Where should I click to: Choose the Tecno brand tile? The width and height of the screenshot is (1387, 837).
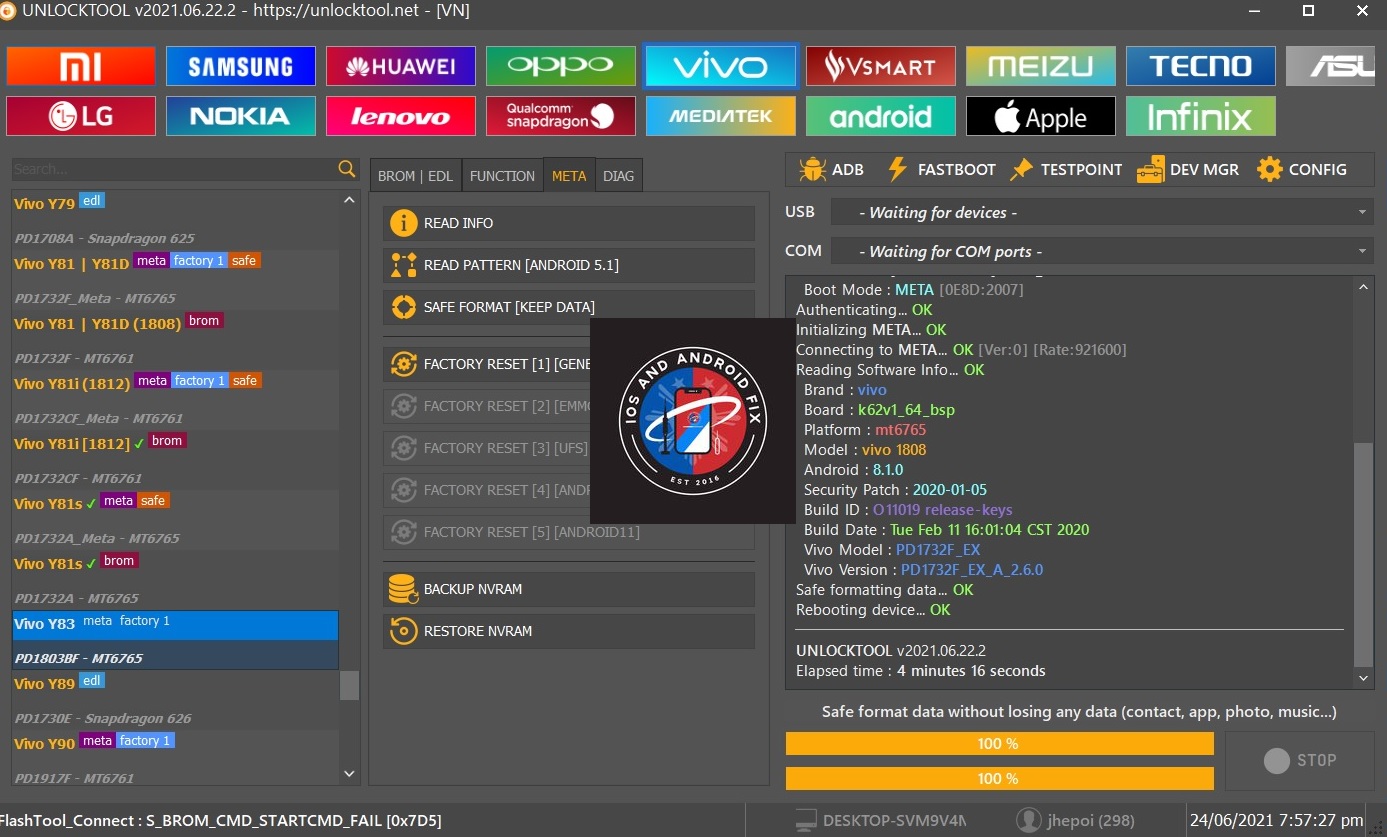click(1201, 66)
